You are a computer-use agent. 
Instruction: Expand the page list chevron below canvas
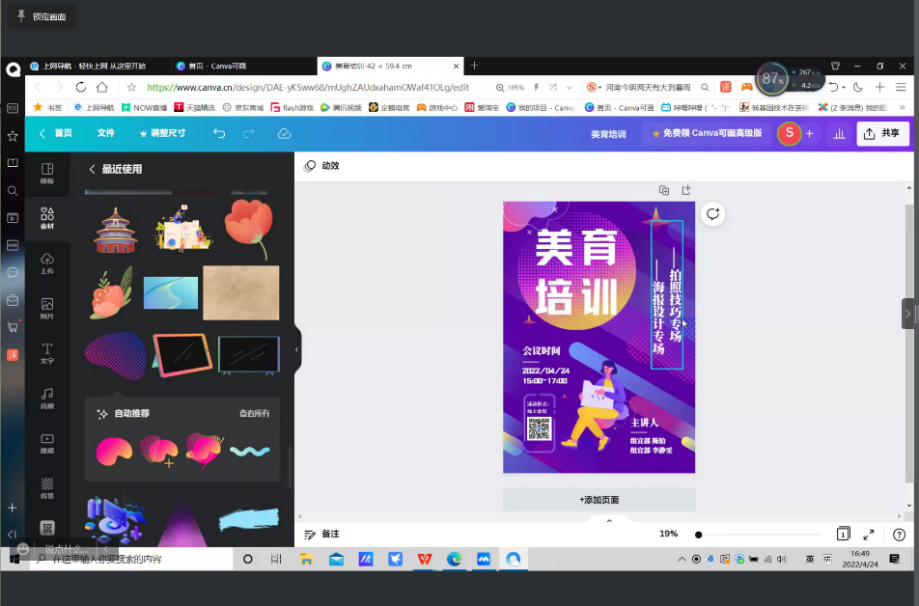(609, 520)
